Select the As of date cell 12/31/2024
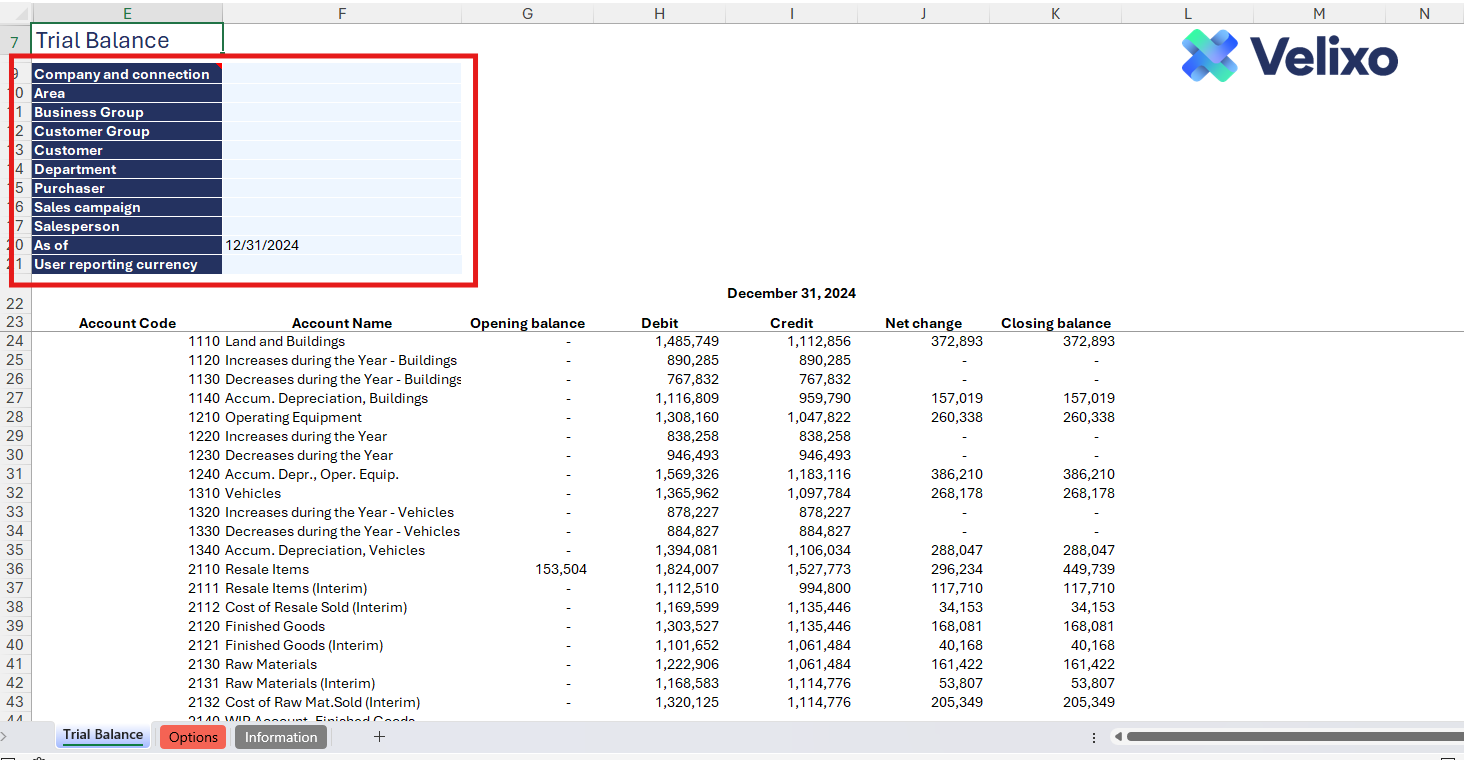 click(341, 245)
